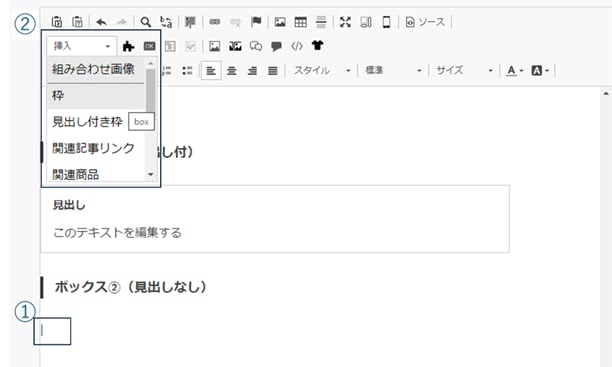The image size is (612, 367).
Task: Click the paste as plain text icon
Action: 78,22
